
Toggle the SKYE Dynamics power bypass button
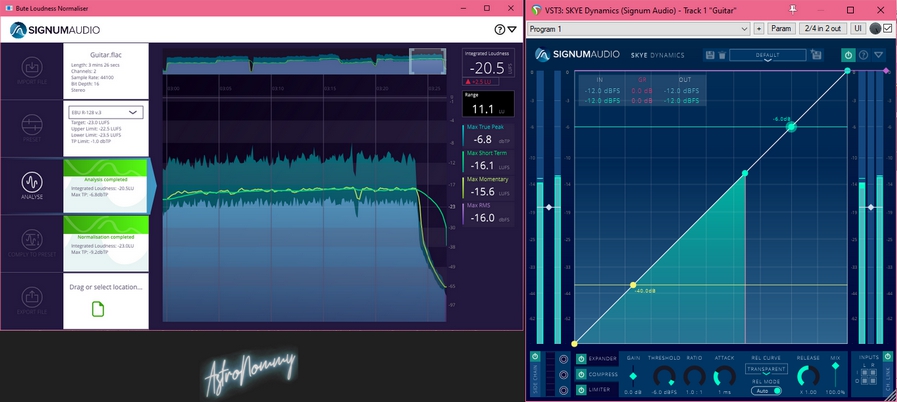848,56
